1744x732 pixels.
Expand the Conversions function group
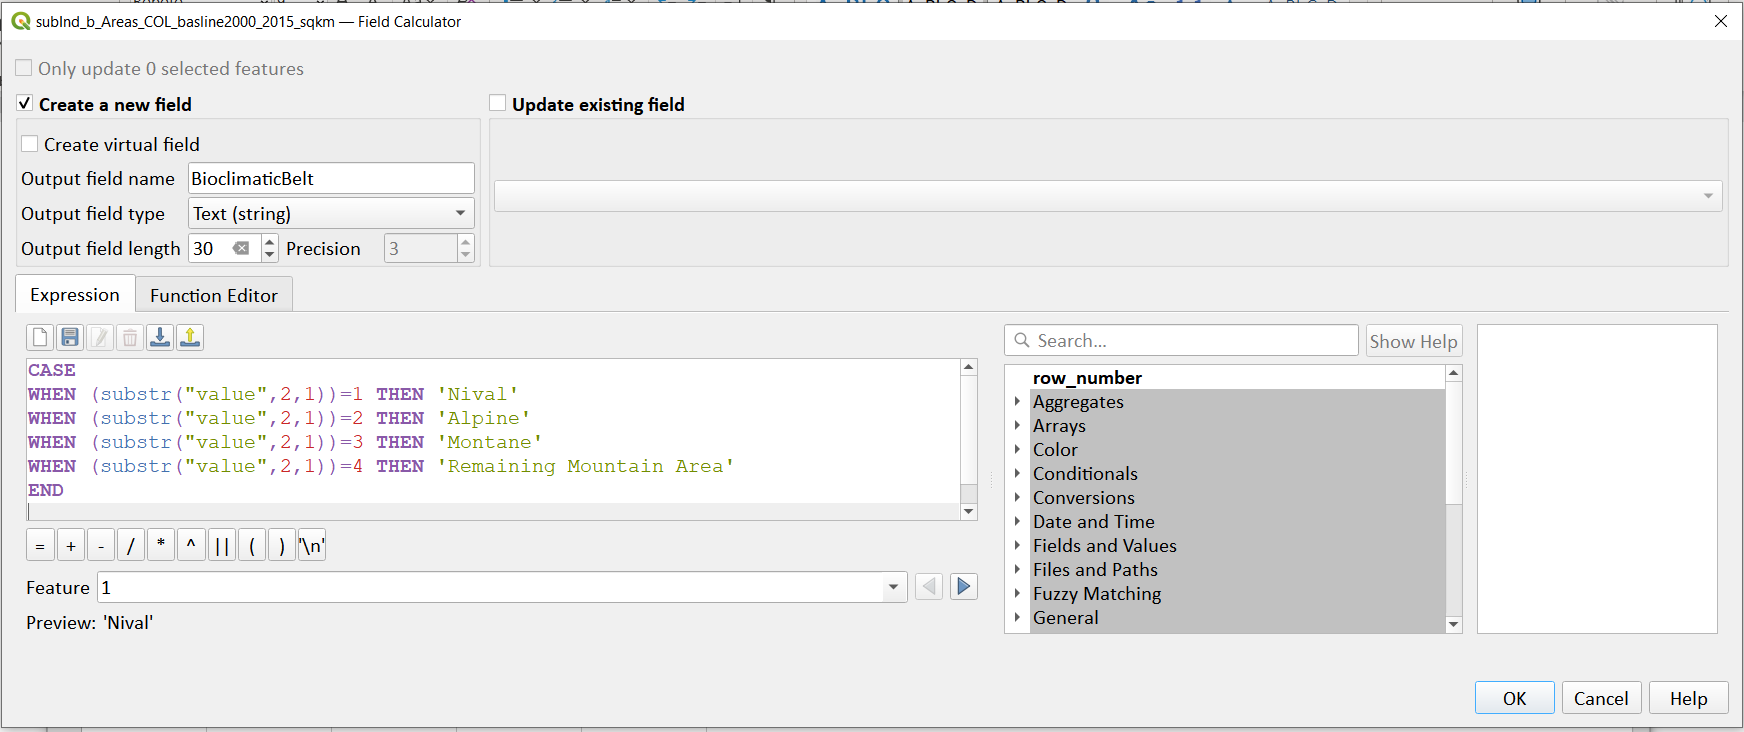tap(1017, 497)
